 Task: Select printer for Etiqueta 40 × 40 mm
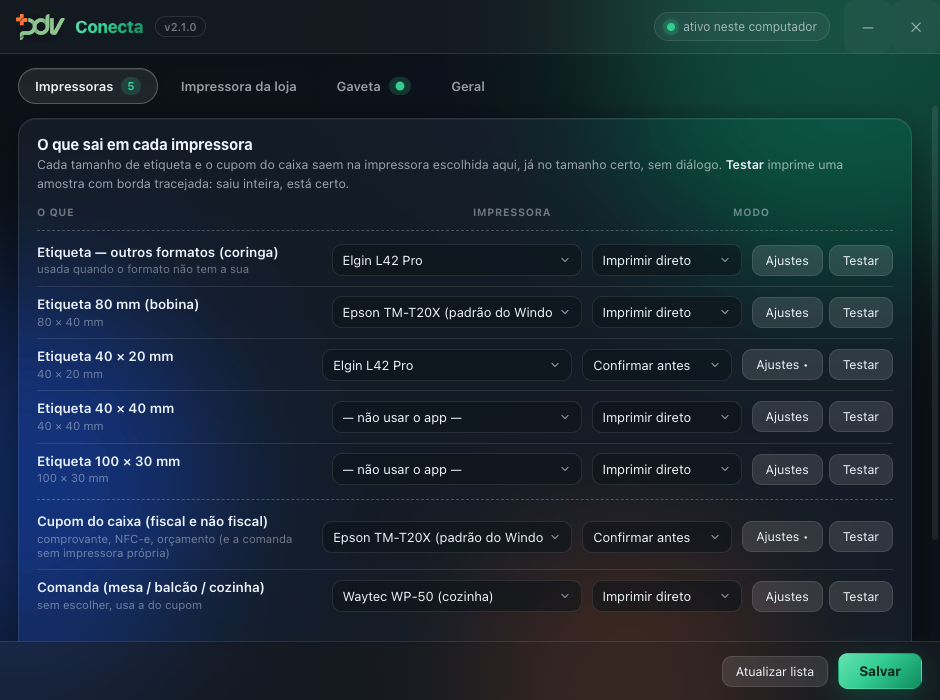coord(457,417)
